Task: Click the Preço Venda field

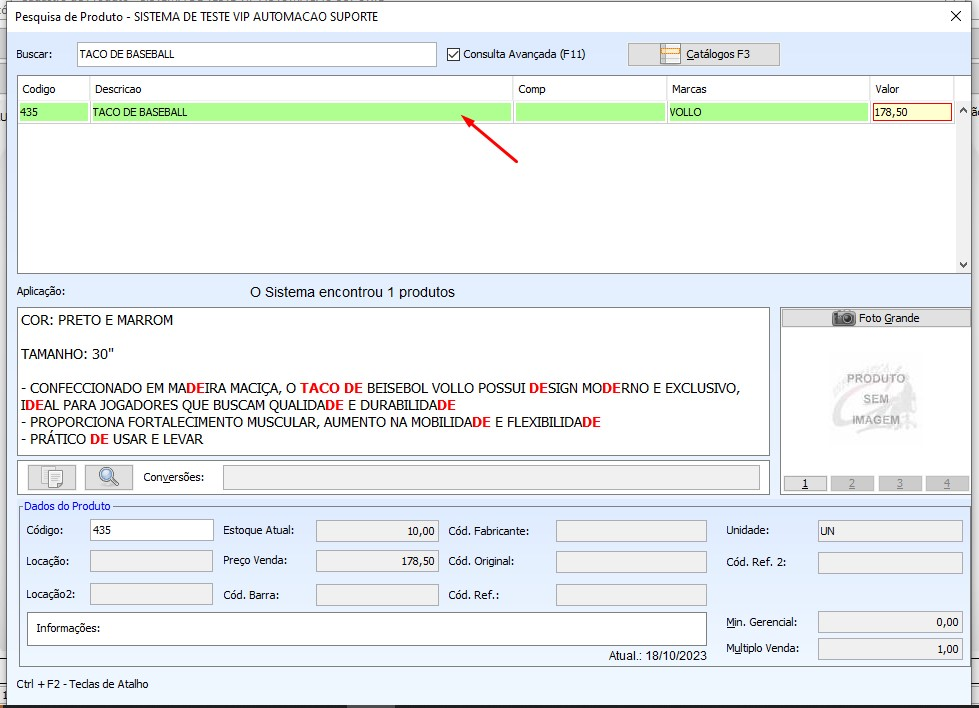Action: [377, 561]
